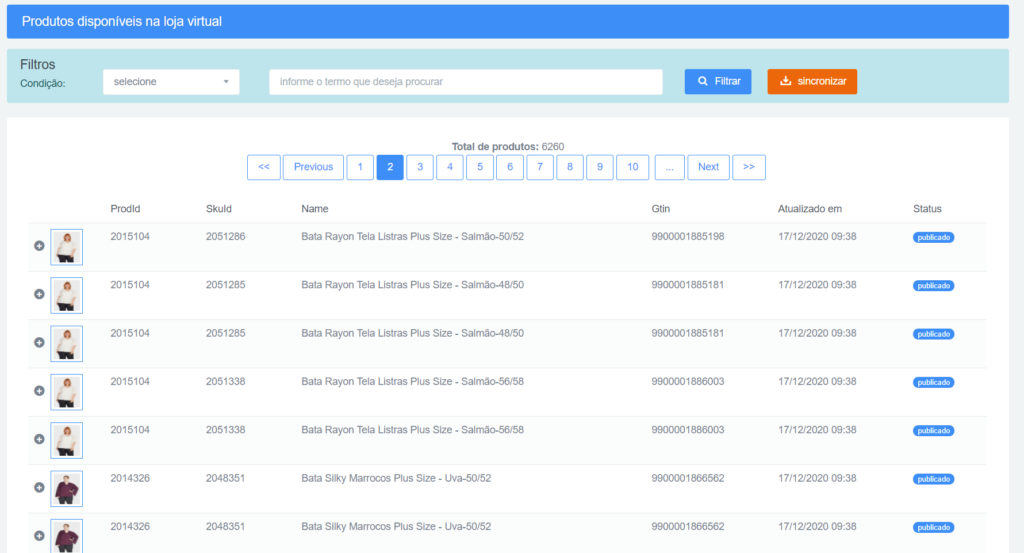Click the Filtros section label

tap(37, 65)
